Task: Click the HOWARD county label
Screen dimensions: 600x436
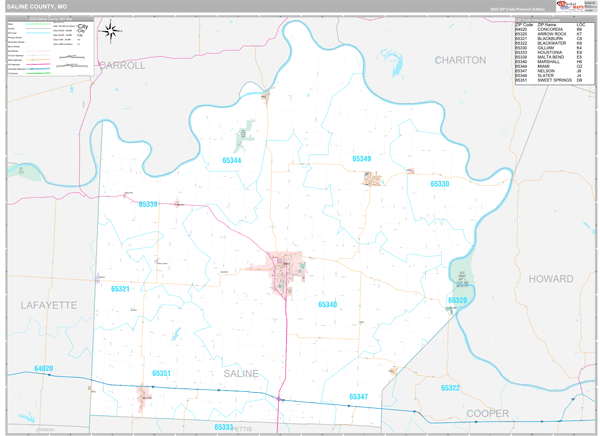Action: click(551, 279)
